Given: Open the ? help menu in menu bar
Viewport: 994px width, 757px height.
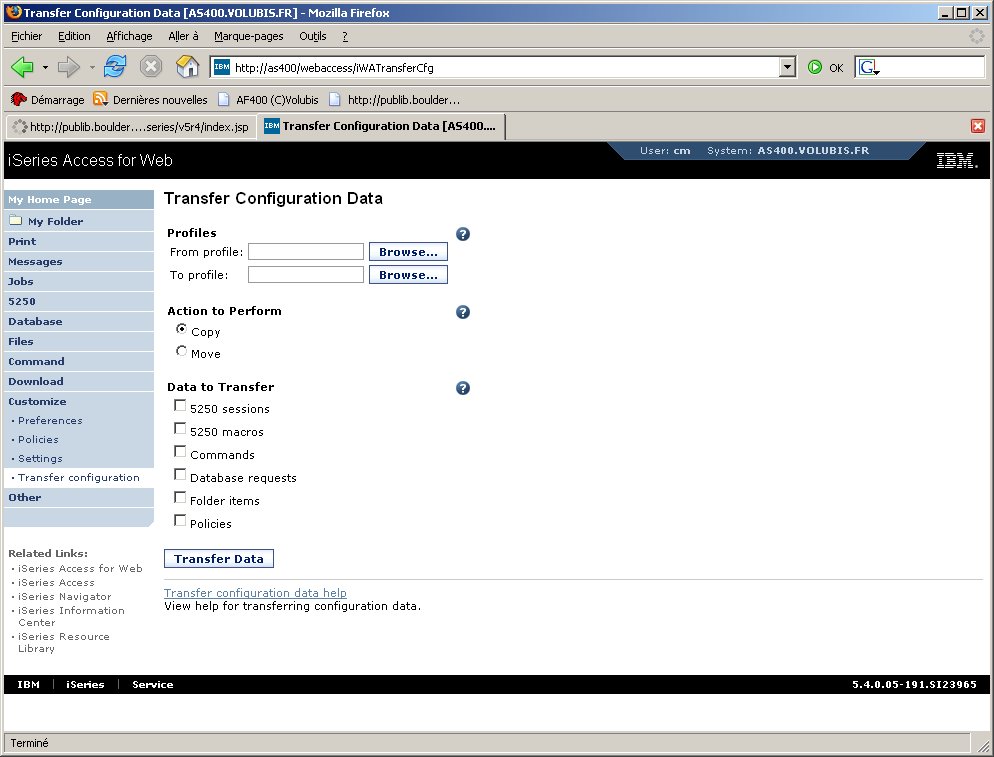Looking at the screenshot, I should point(345,36).
